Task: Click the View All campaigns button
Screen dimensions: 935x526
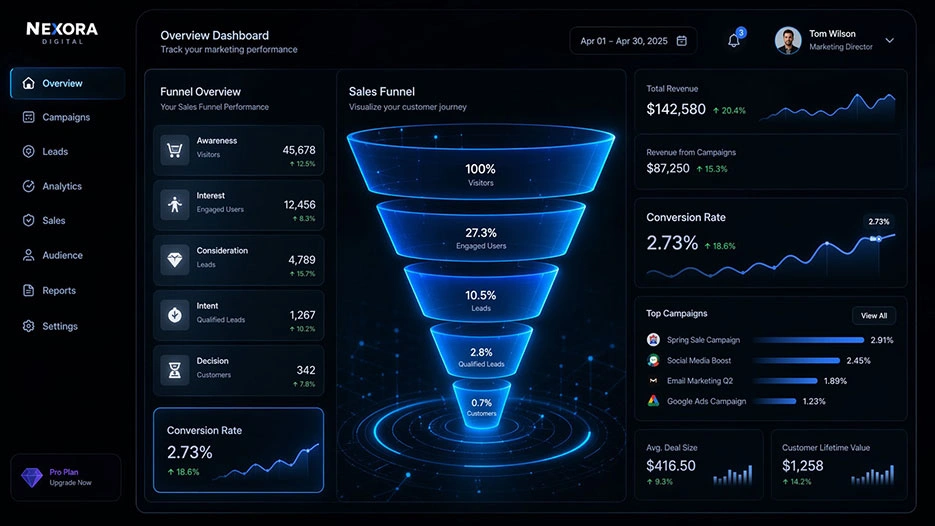Action: click(x=874, y=315)
